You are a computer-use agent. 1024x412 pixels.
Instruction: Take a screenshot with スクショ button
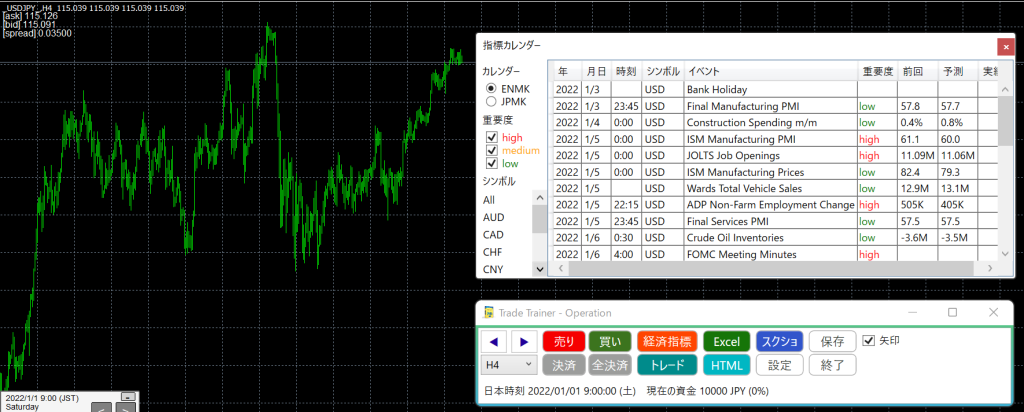[780, 341]
